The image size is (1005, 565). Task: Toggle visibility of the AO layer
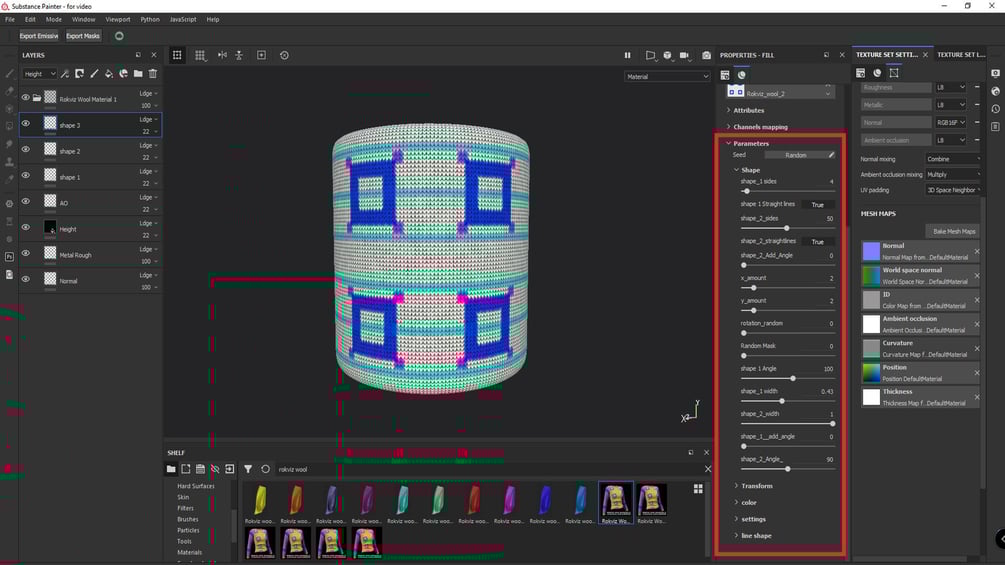(26, 202)
